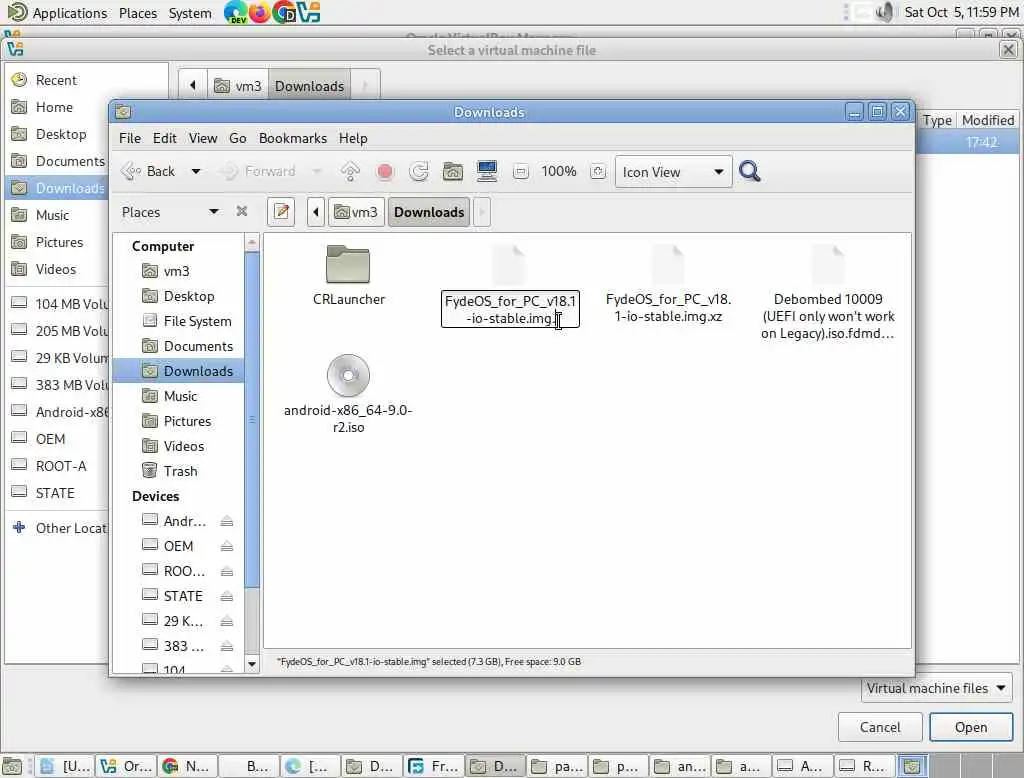Open the System menu in top panel

[190, 13]
